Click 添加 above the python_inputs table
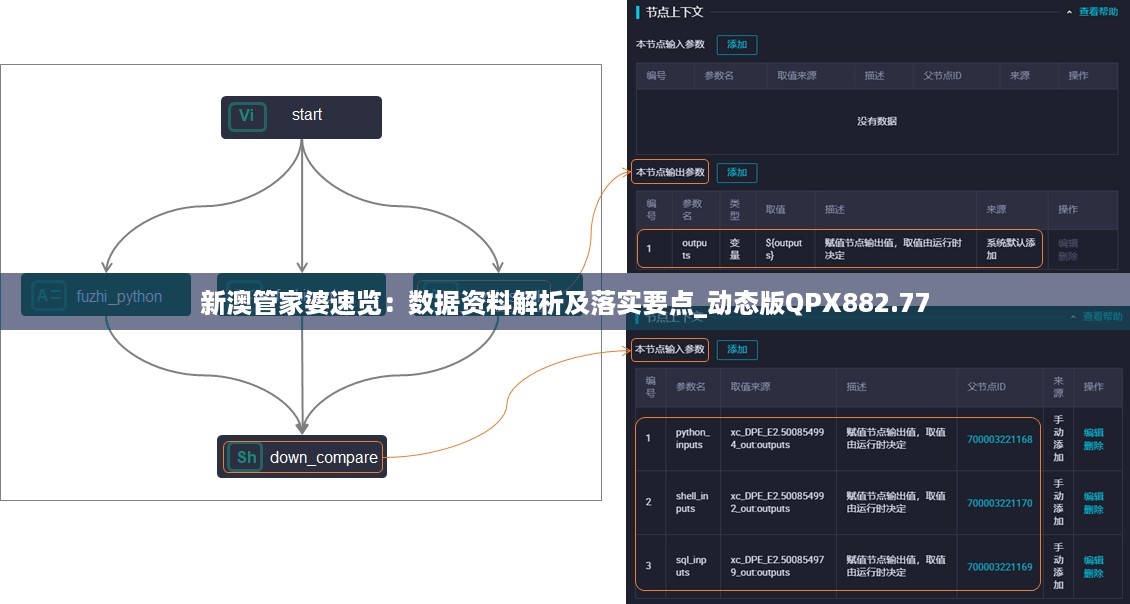This screenshot has height=604, width=1130. (737, 350)
